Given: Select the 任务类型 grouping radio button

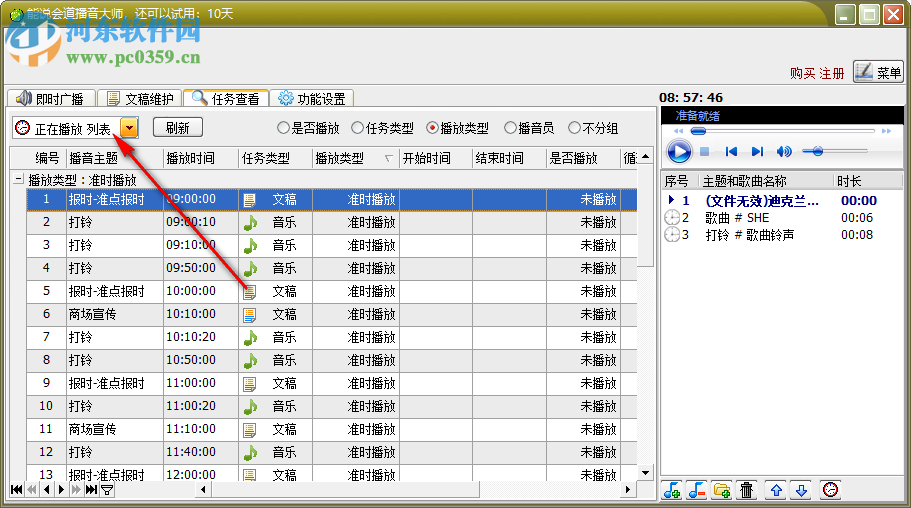Looking at the screenshot, I should pyautogui.click(x=358, y=128).
